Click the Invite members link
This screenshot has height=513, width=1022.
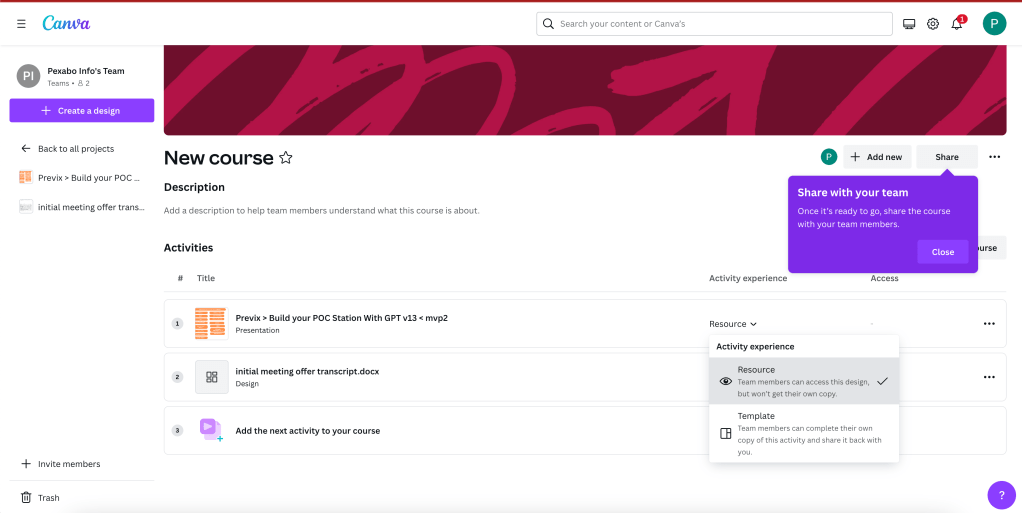tap(69, 464)
